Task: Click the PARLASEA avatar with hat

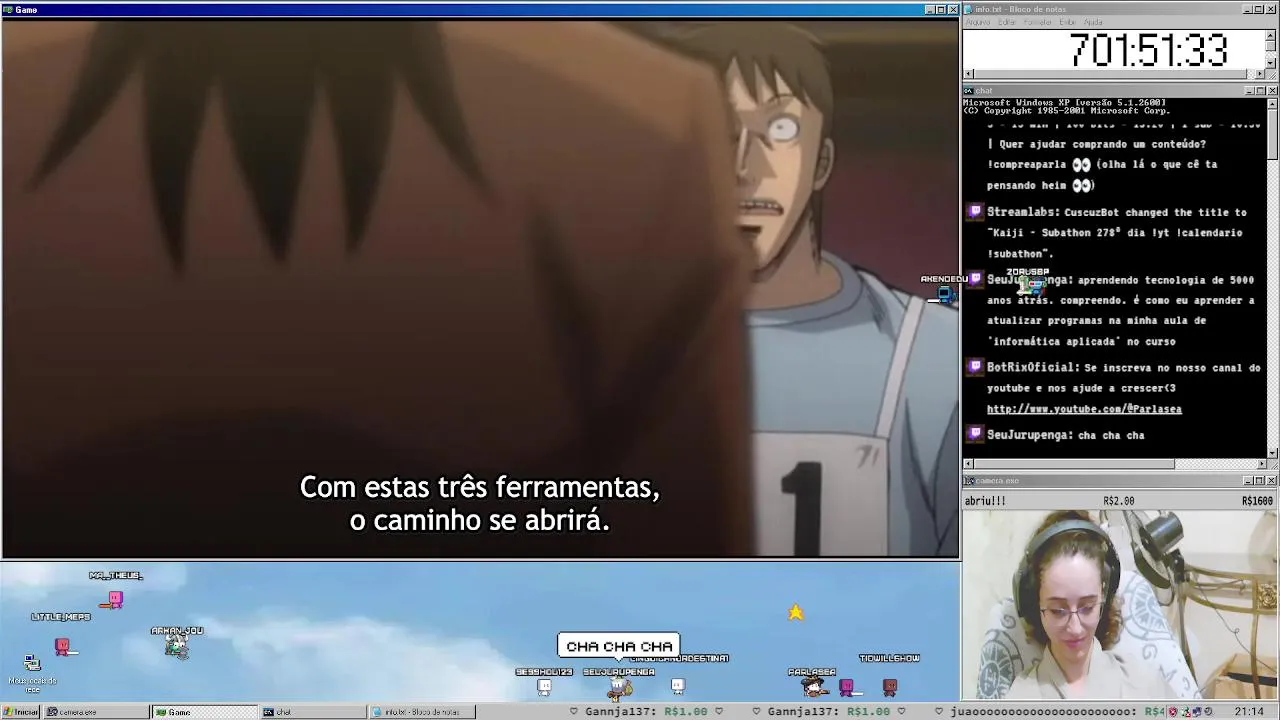Action: click(816, 686)
